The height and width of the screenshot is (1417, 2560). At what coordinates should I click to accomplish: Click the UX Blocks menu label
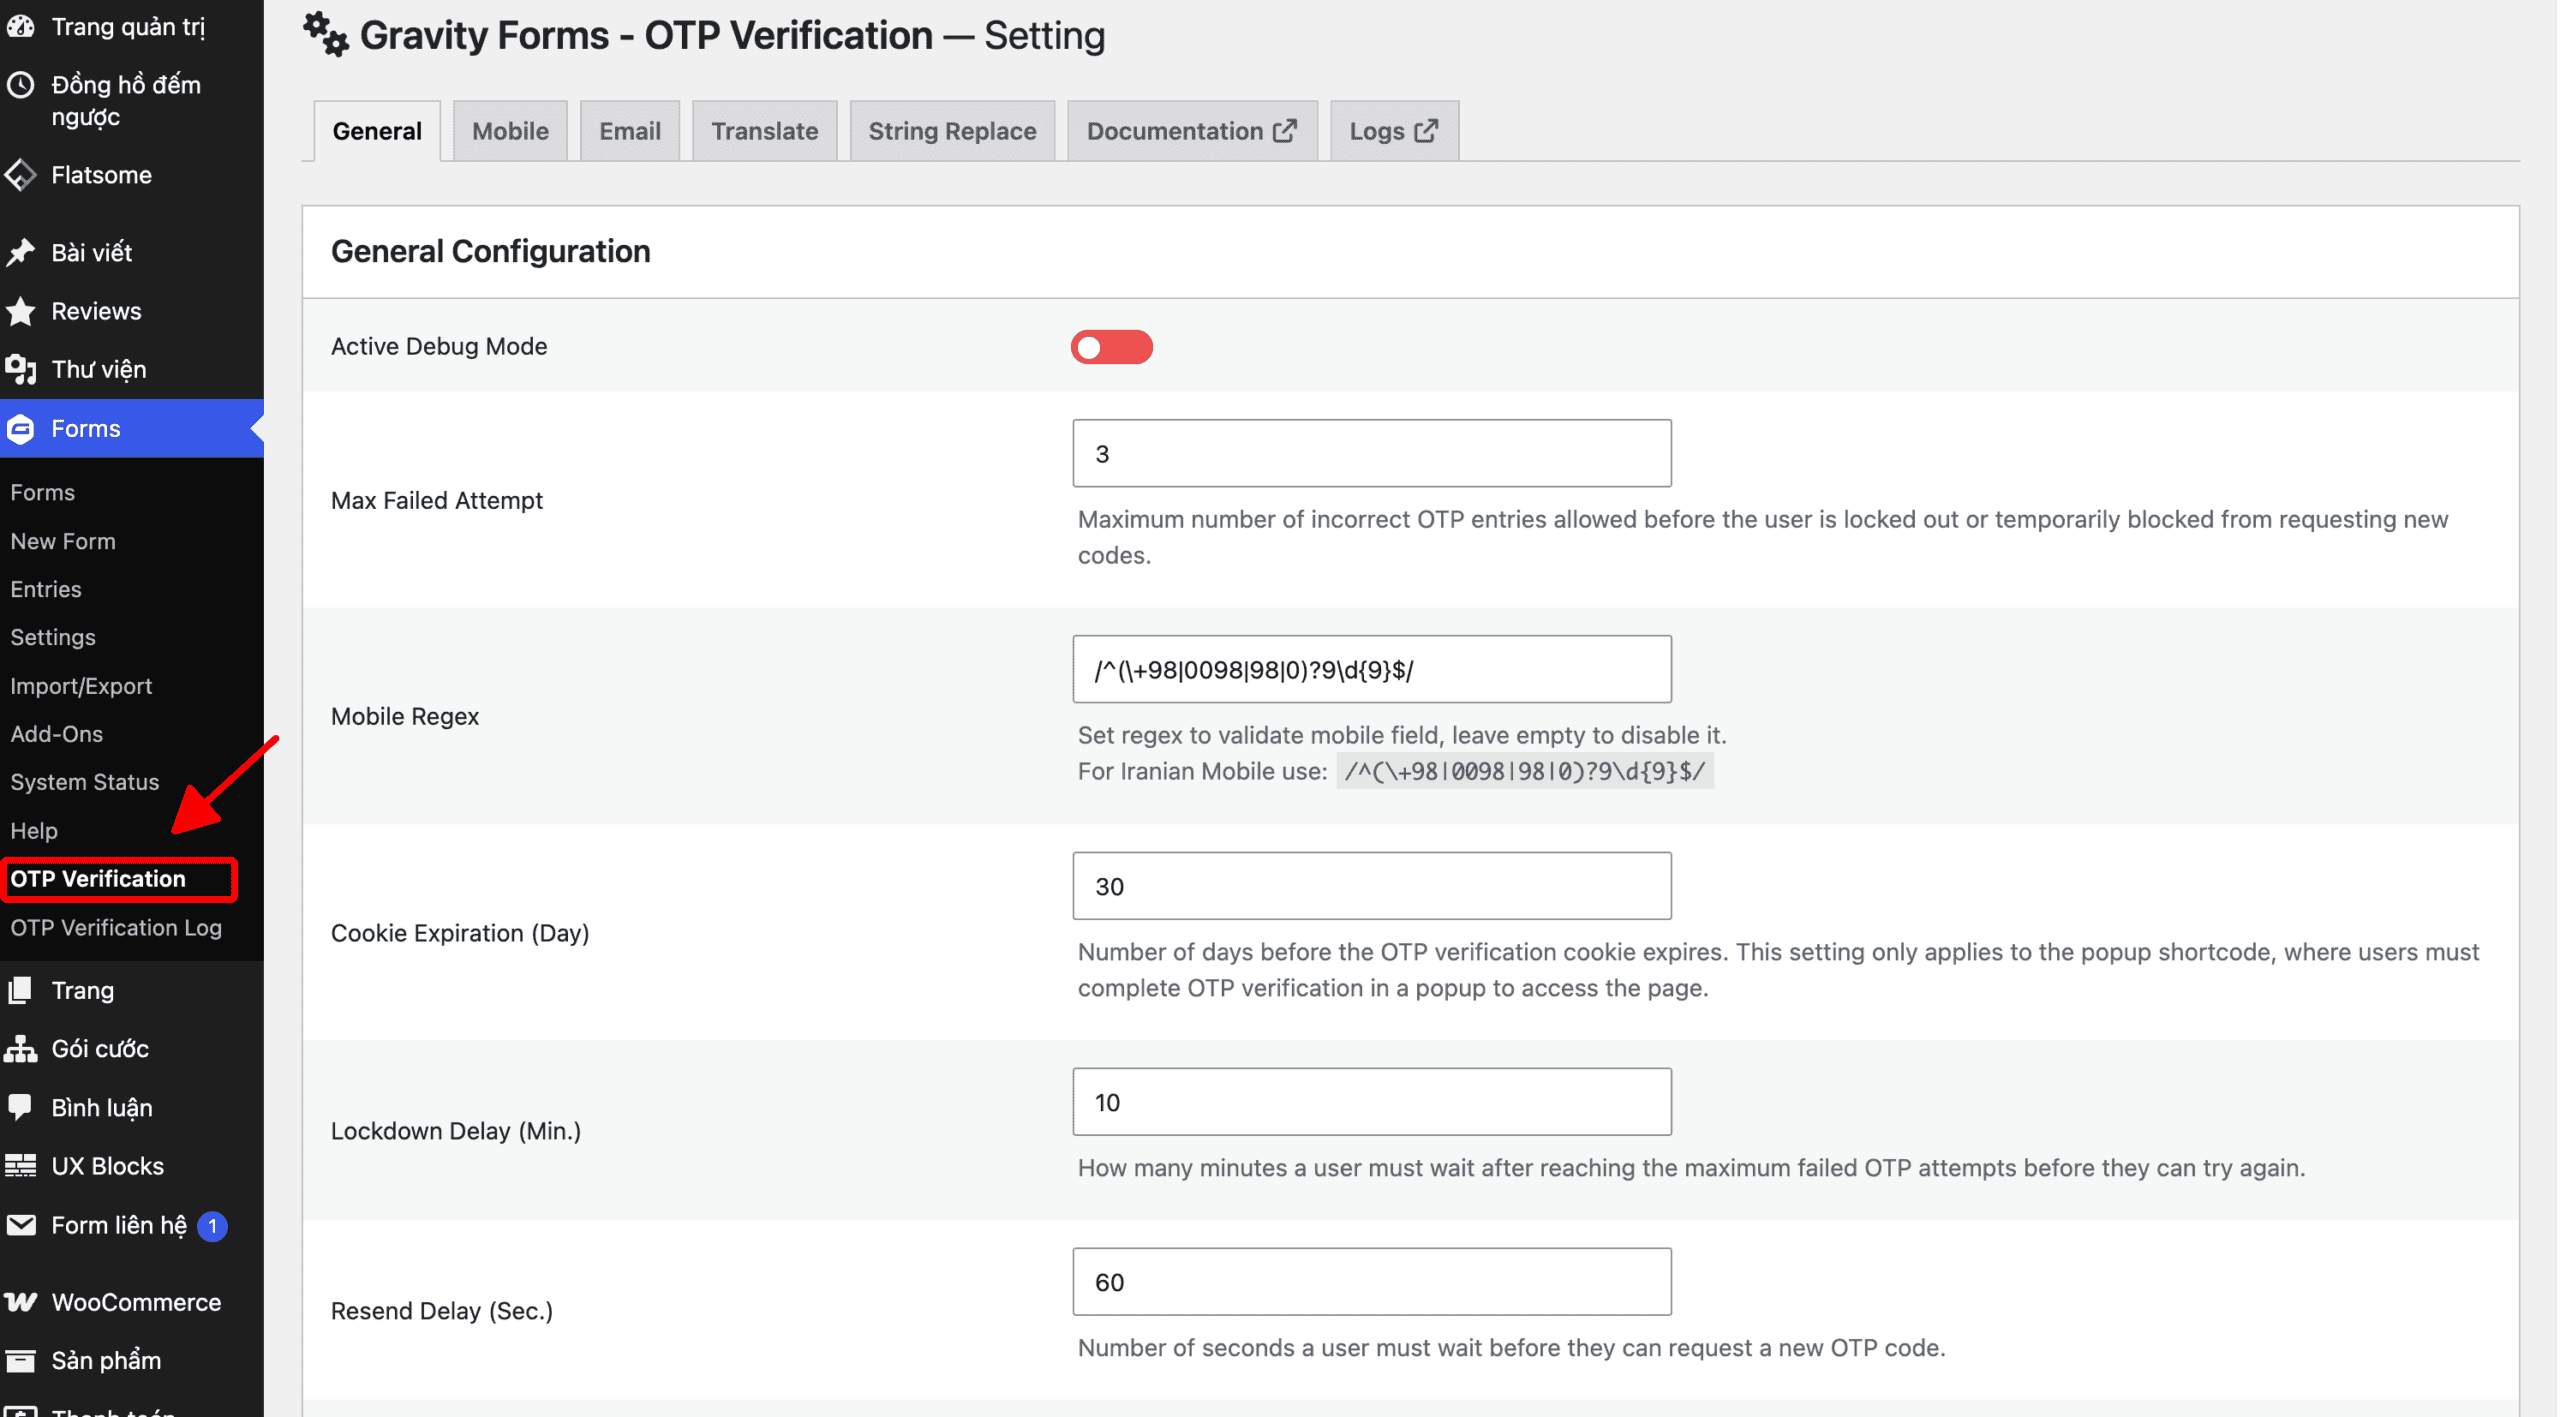click(107, 1166)
